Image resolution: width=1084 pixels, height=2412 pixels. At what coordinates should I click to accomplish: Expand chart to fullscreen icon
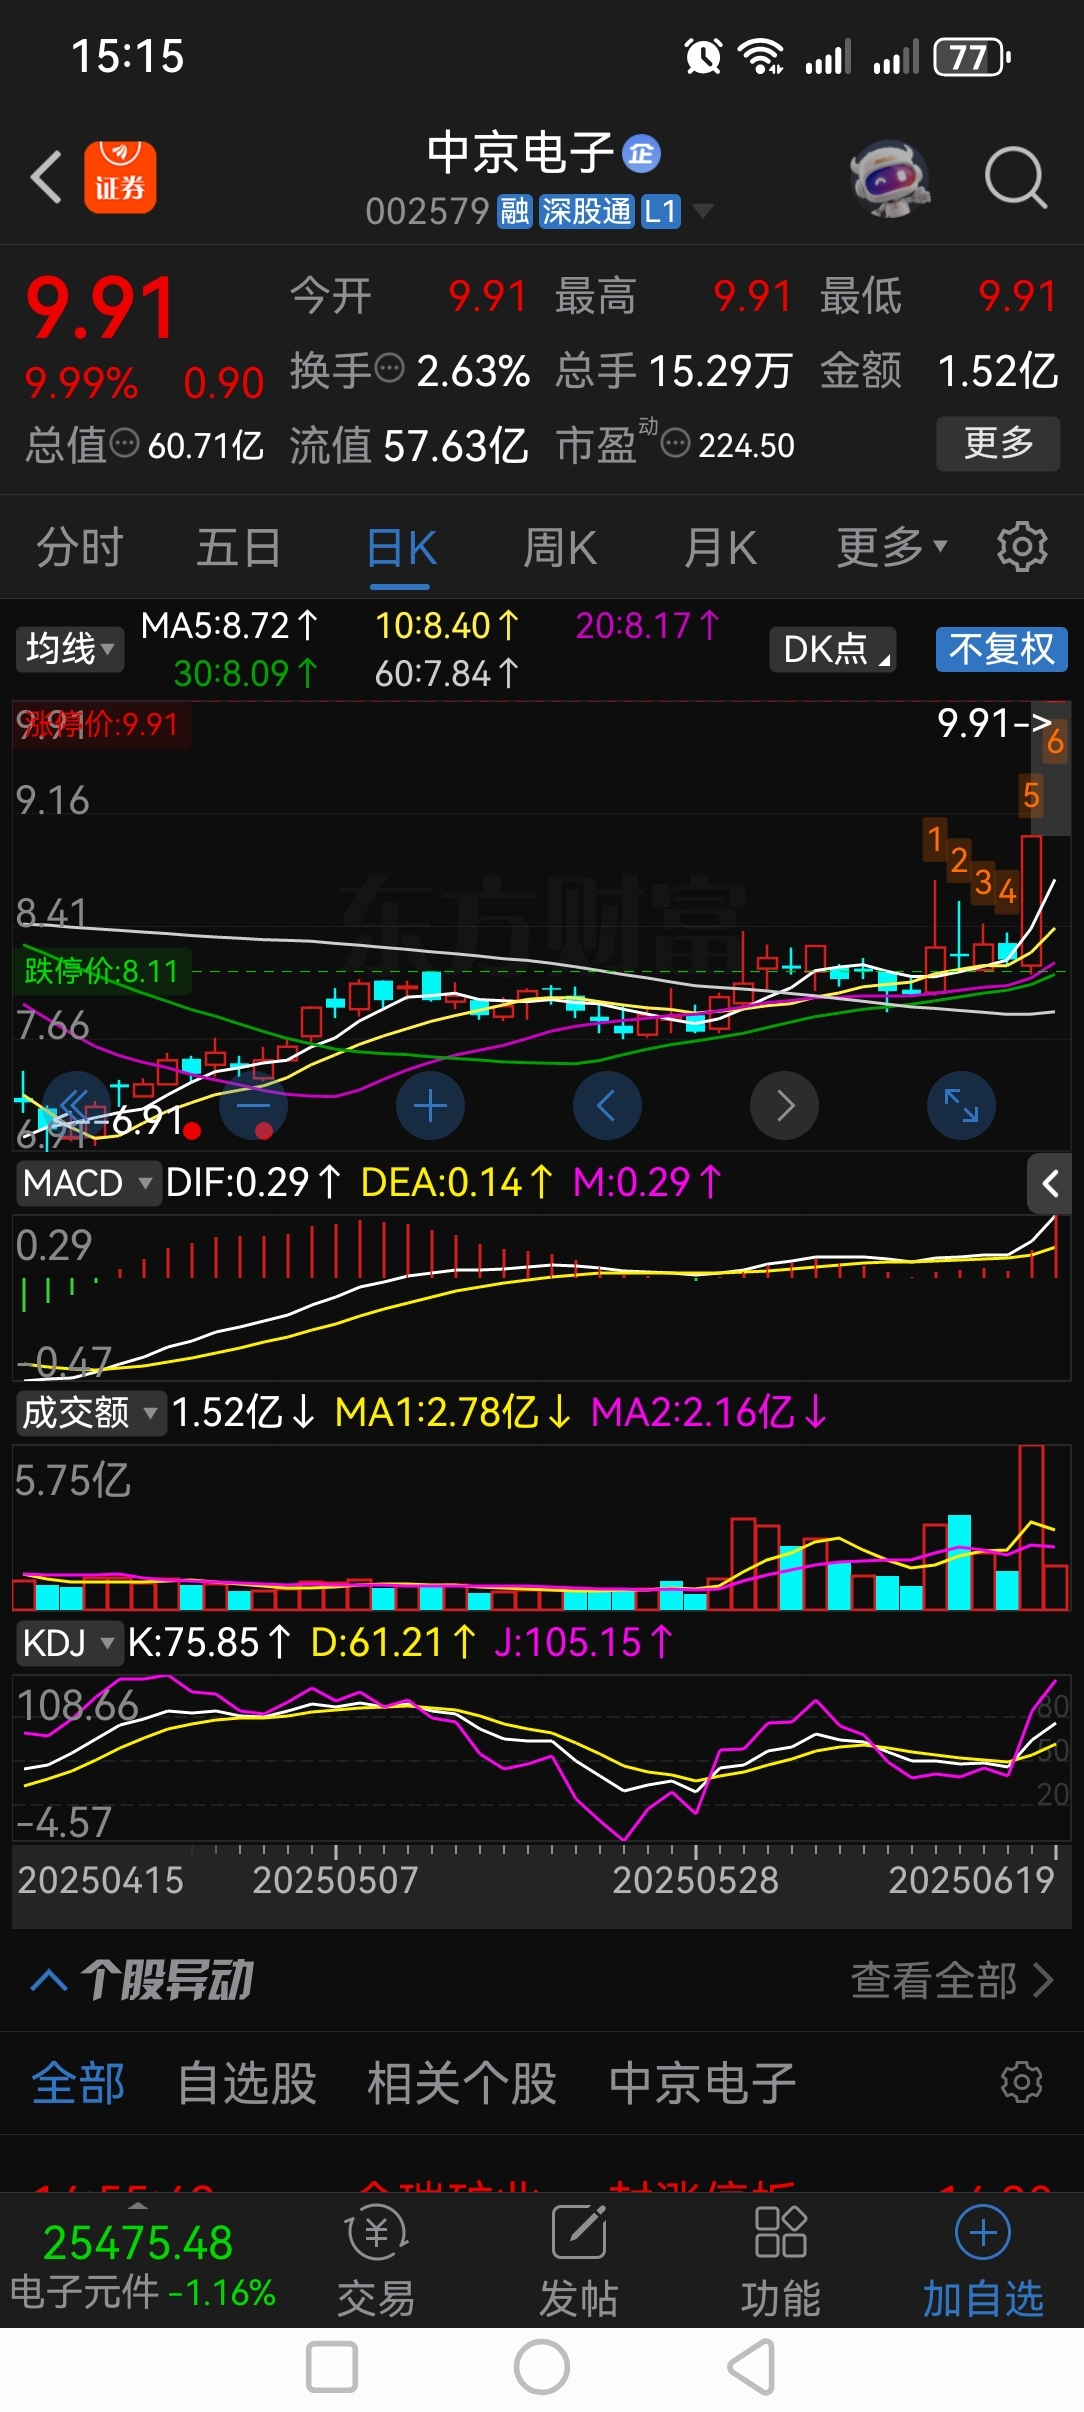click(x=961, y=1105)
